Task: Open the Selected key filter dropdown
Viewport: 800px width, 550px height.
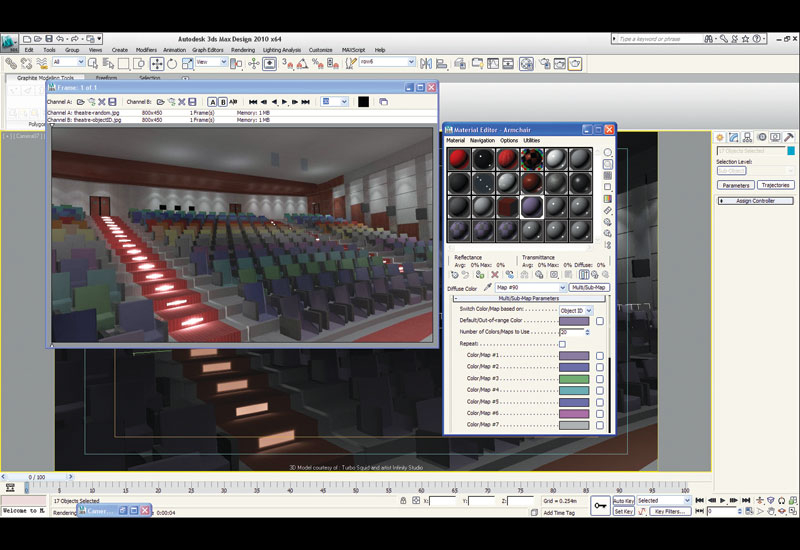Action: [663, 501]
